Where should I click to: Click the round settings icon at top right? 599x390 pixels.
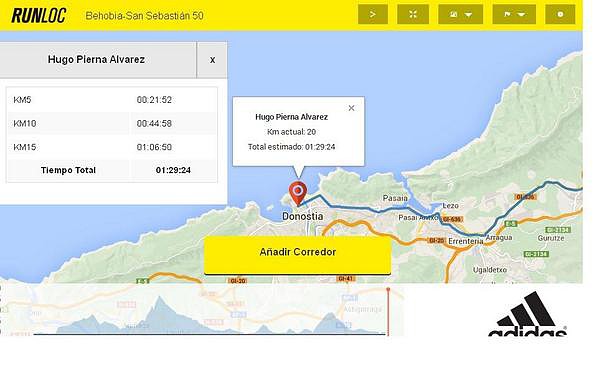pos(560,15)
